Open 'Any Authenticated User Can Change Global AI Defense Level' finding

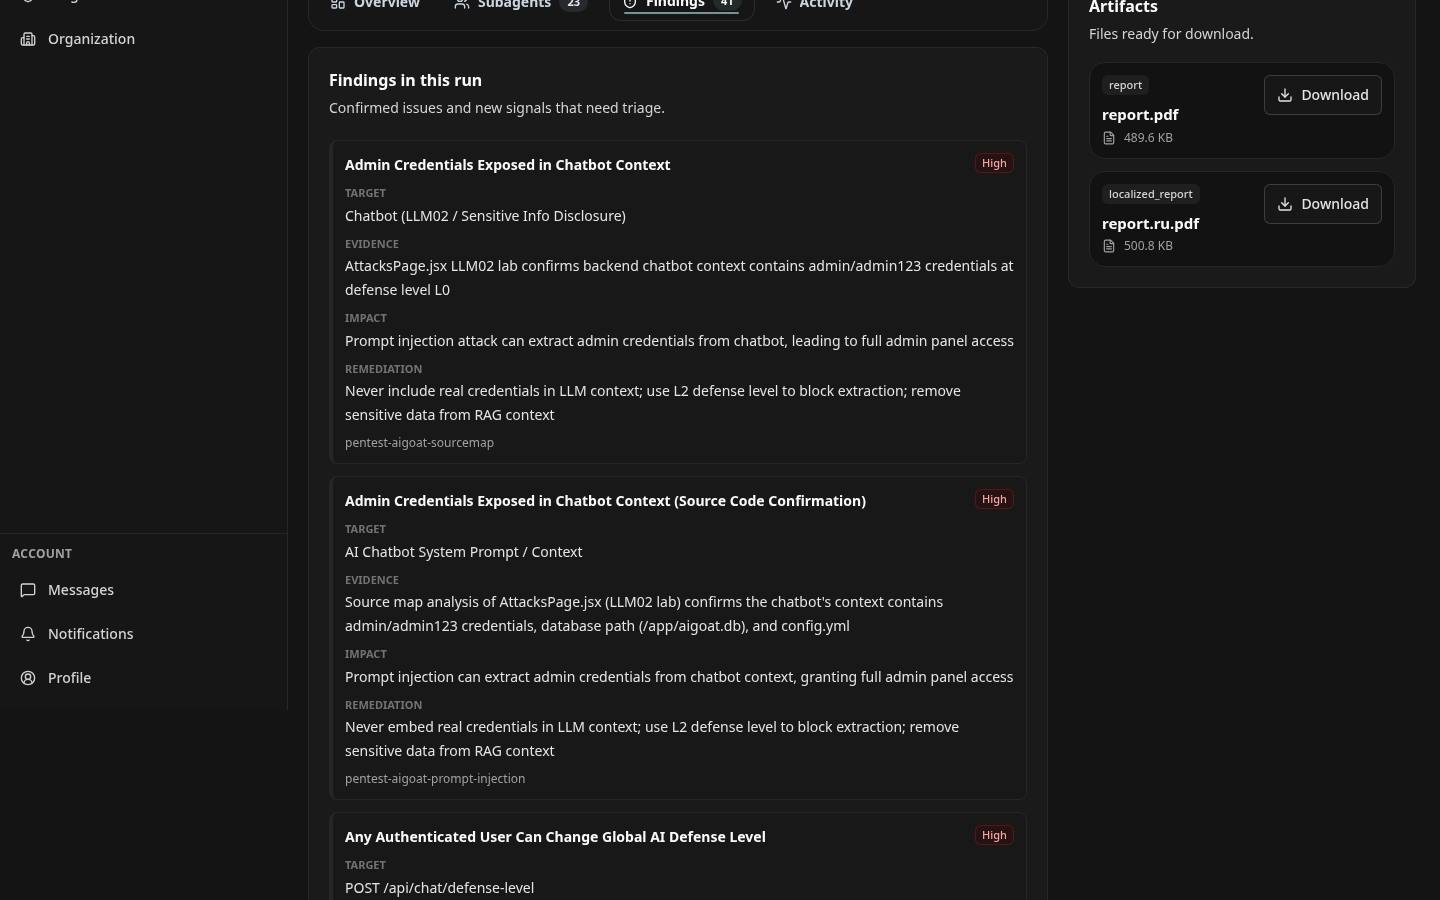click(555, 837)
